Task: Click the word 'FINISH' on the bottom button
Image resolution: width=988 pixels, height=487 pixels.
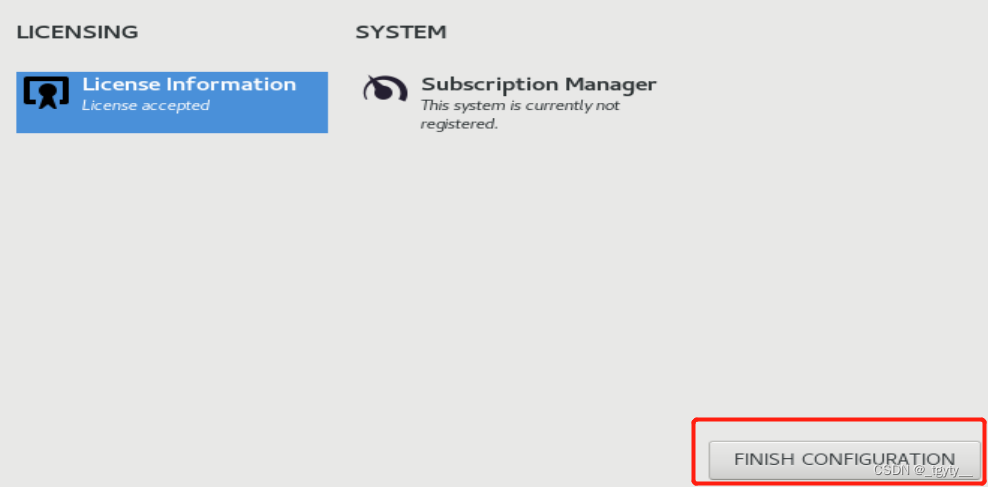Action: tap(764, 459)
